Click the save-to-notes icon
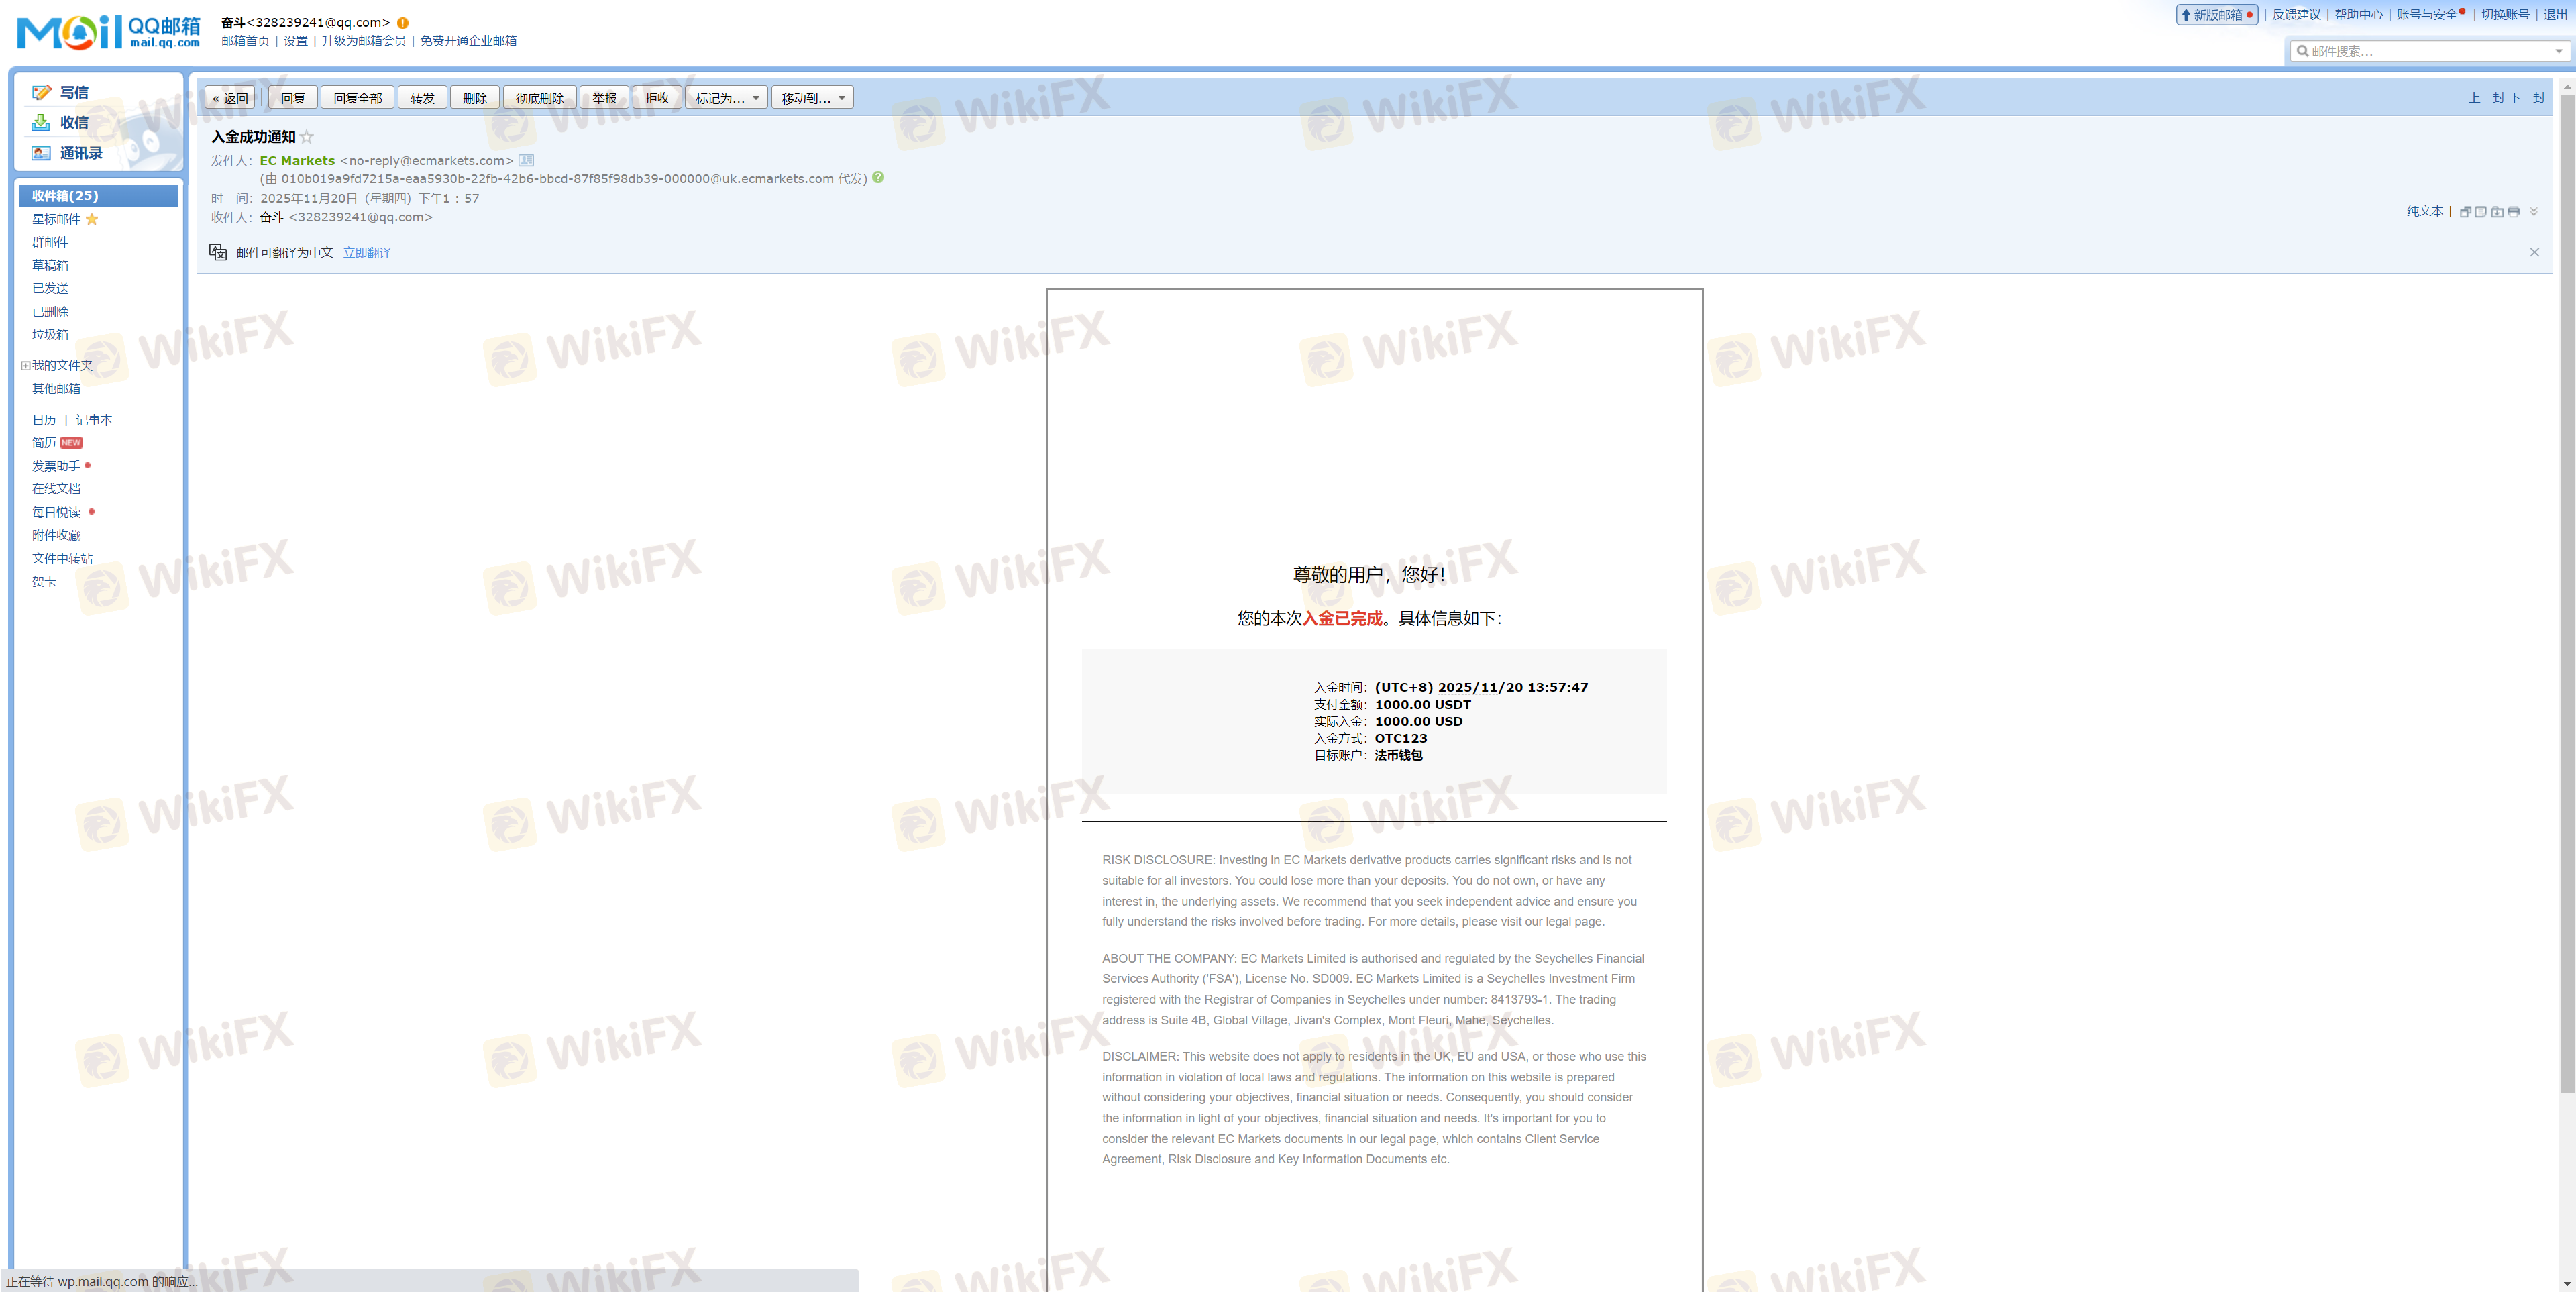Image resolution: width=2576 pixels, height=1292 pixels. pyautogui.click(x=2481, y=212)
